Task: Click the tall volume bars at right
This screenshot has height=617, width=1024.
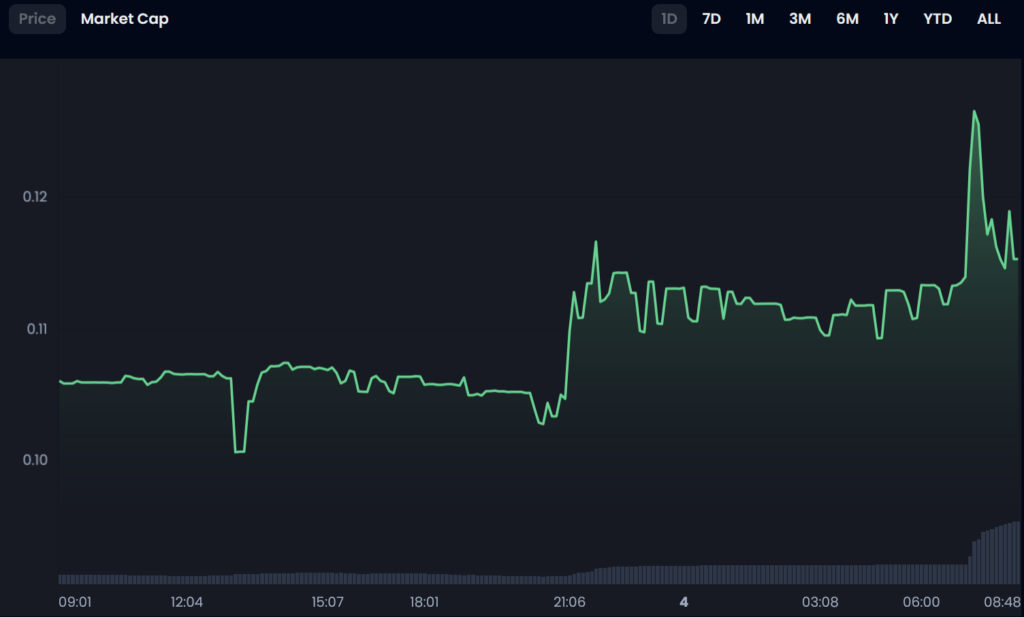Action: (1000, 553)
